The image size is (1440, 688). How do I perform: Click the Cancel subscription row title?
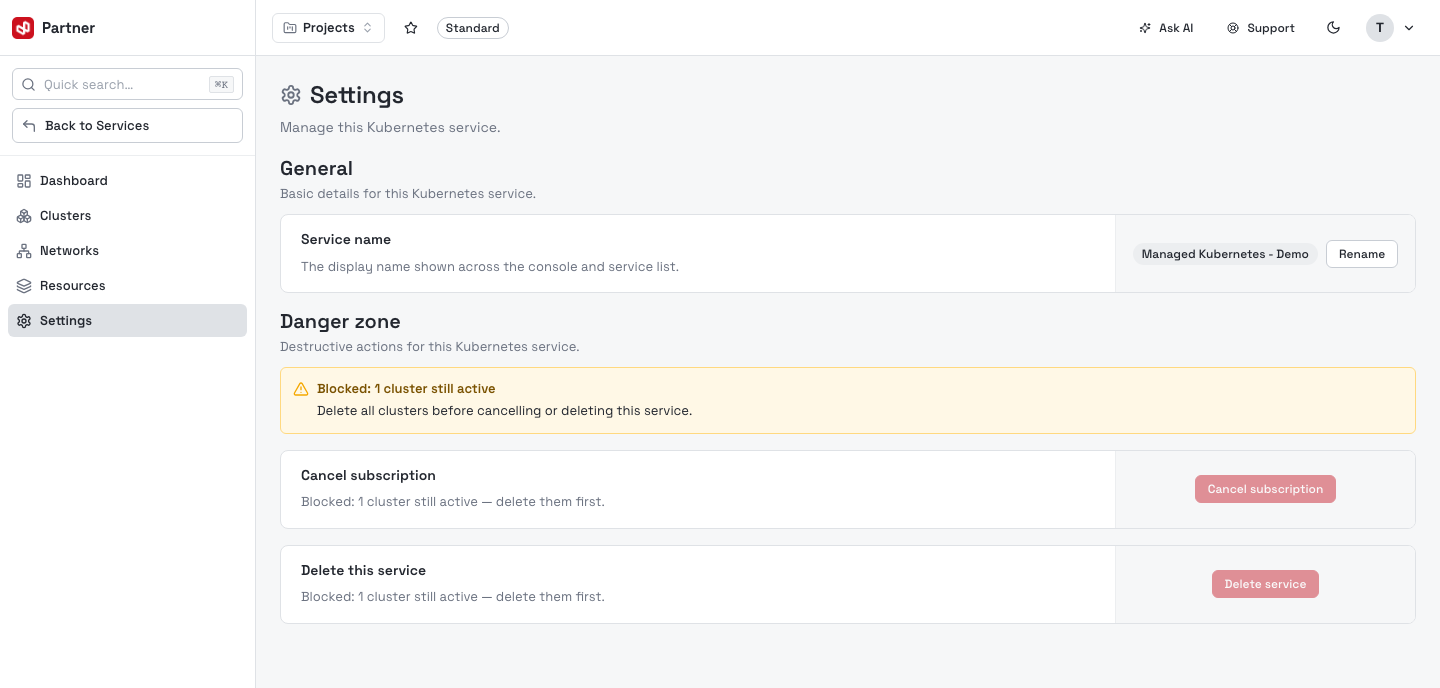coord(368,476)
